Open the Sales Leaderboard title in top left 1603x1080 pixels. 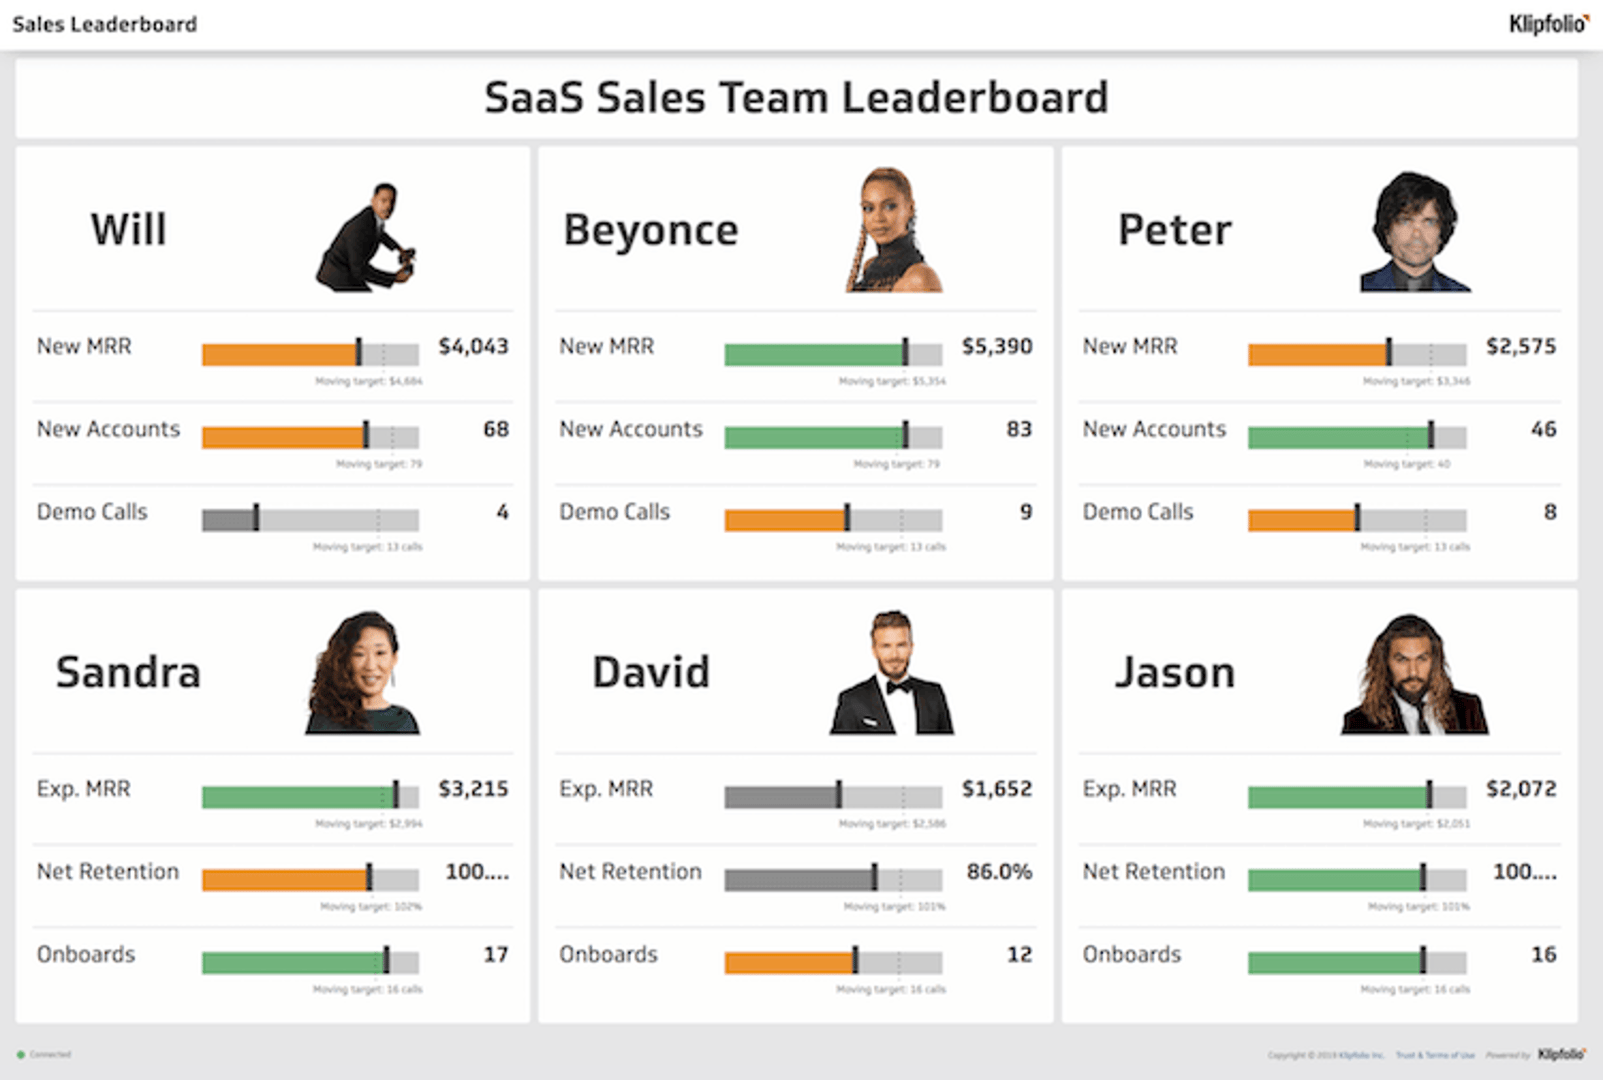click(103, 23)
